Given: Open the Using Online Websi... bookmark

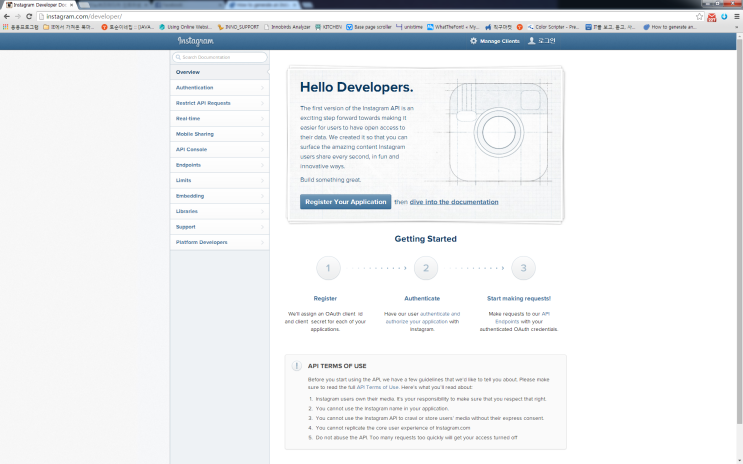Looking at the screenshot, I should click(x=186, y=27).
